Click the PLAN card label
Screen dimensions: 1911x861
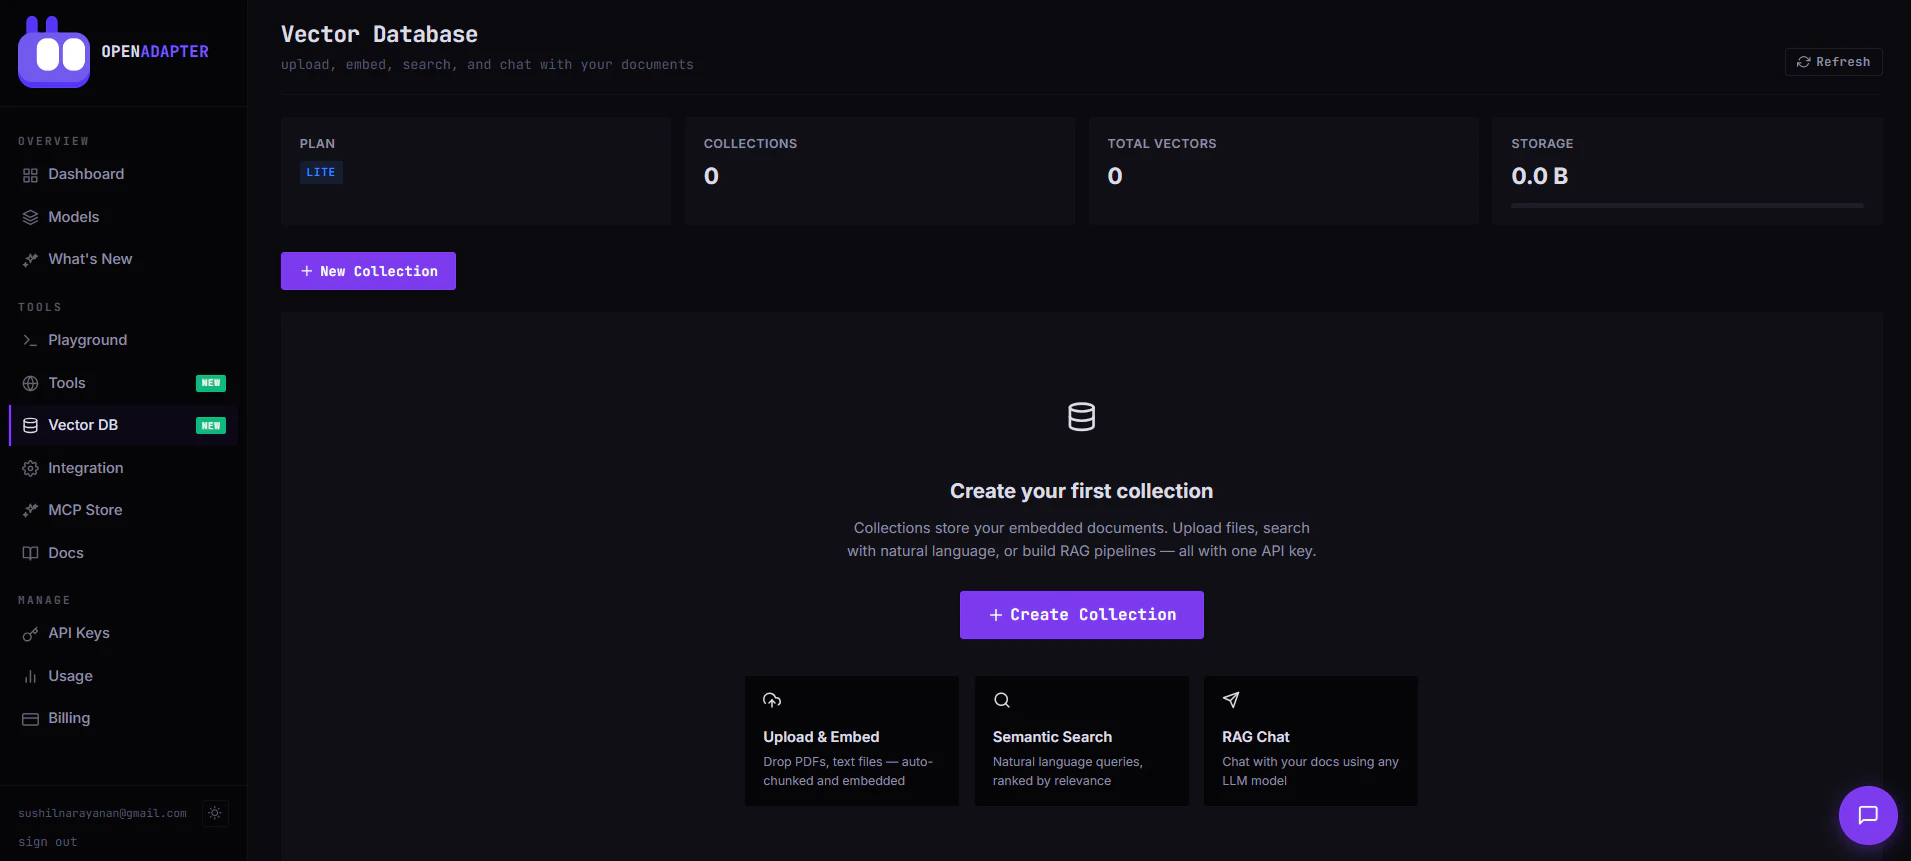[317, 144]
